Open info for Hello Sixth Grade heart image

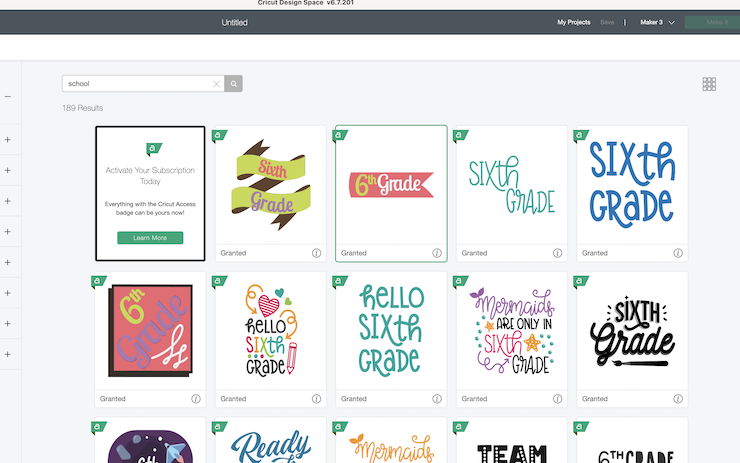(316, 399)
